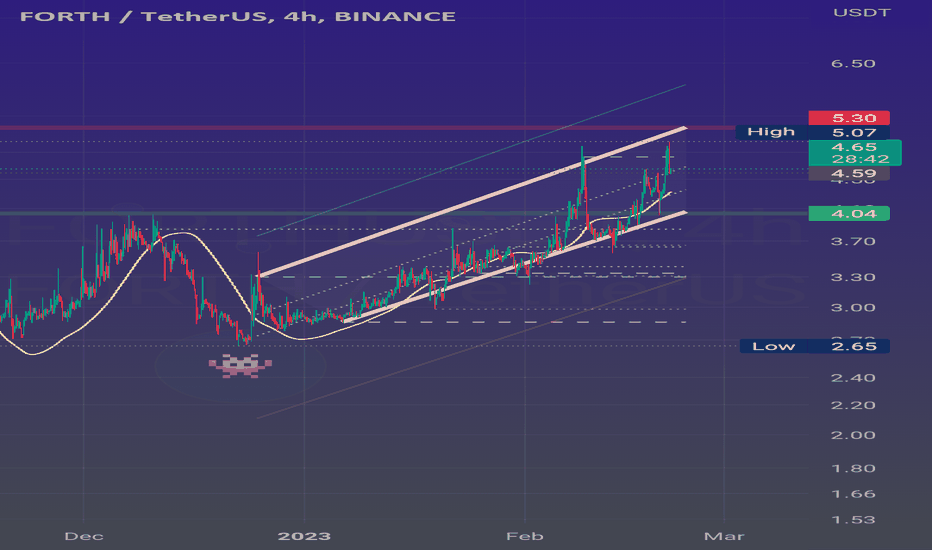
Task: Click the 3.00 price axis value
Action: [x=853, y=308]
